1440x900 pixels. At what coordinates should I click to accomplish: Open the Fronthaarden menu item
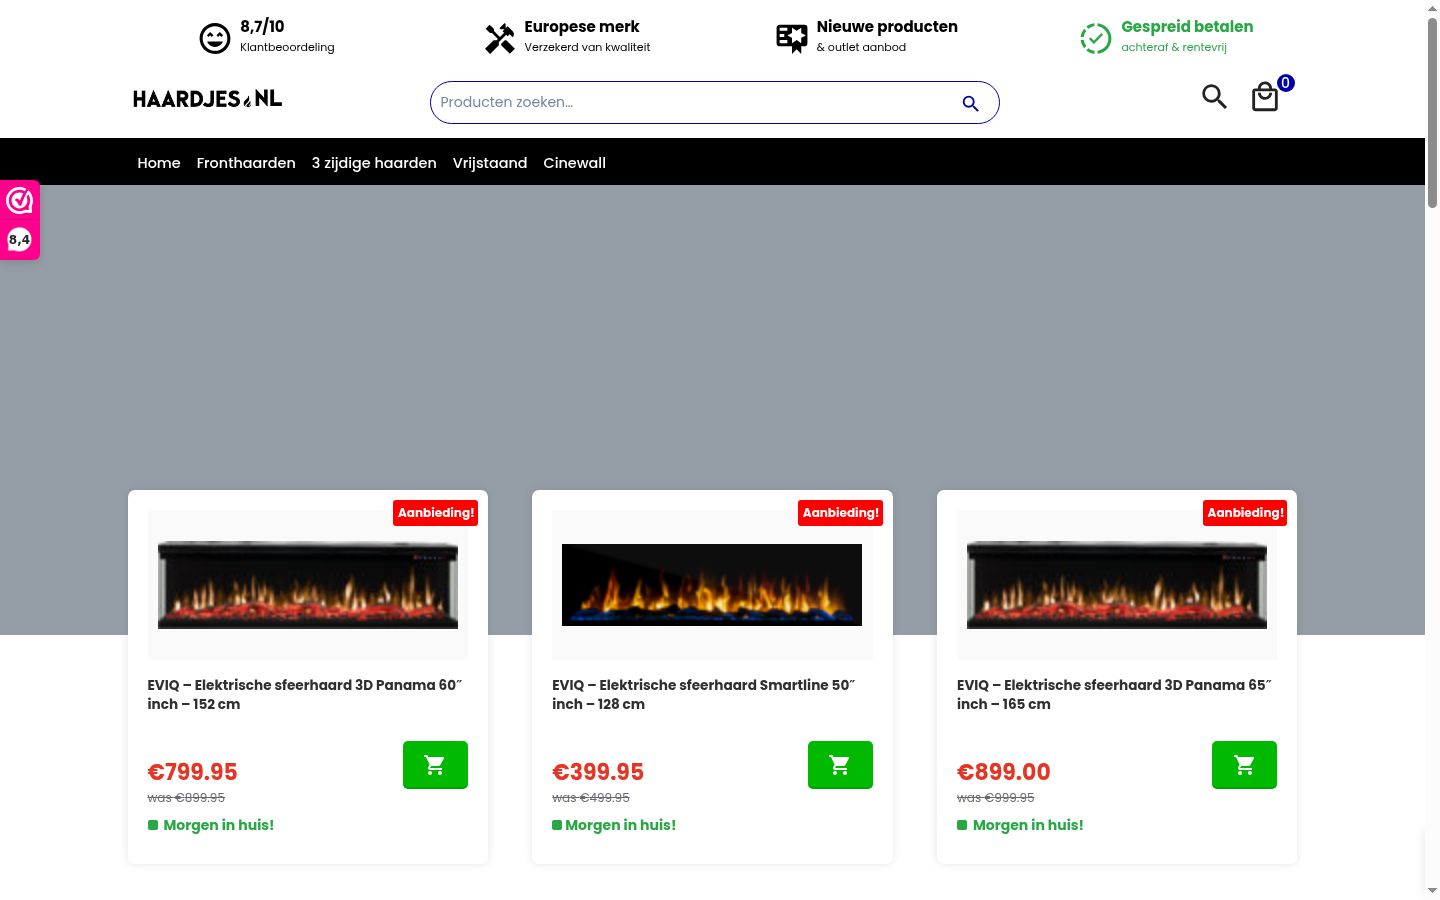[246, 163]
